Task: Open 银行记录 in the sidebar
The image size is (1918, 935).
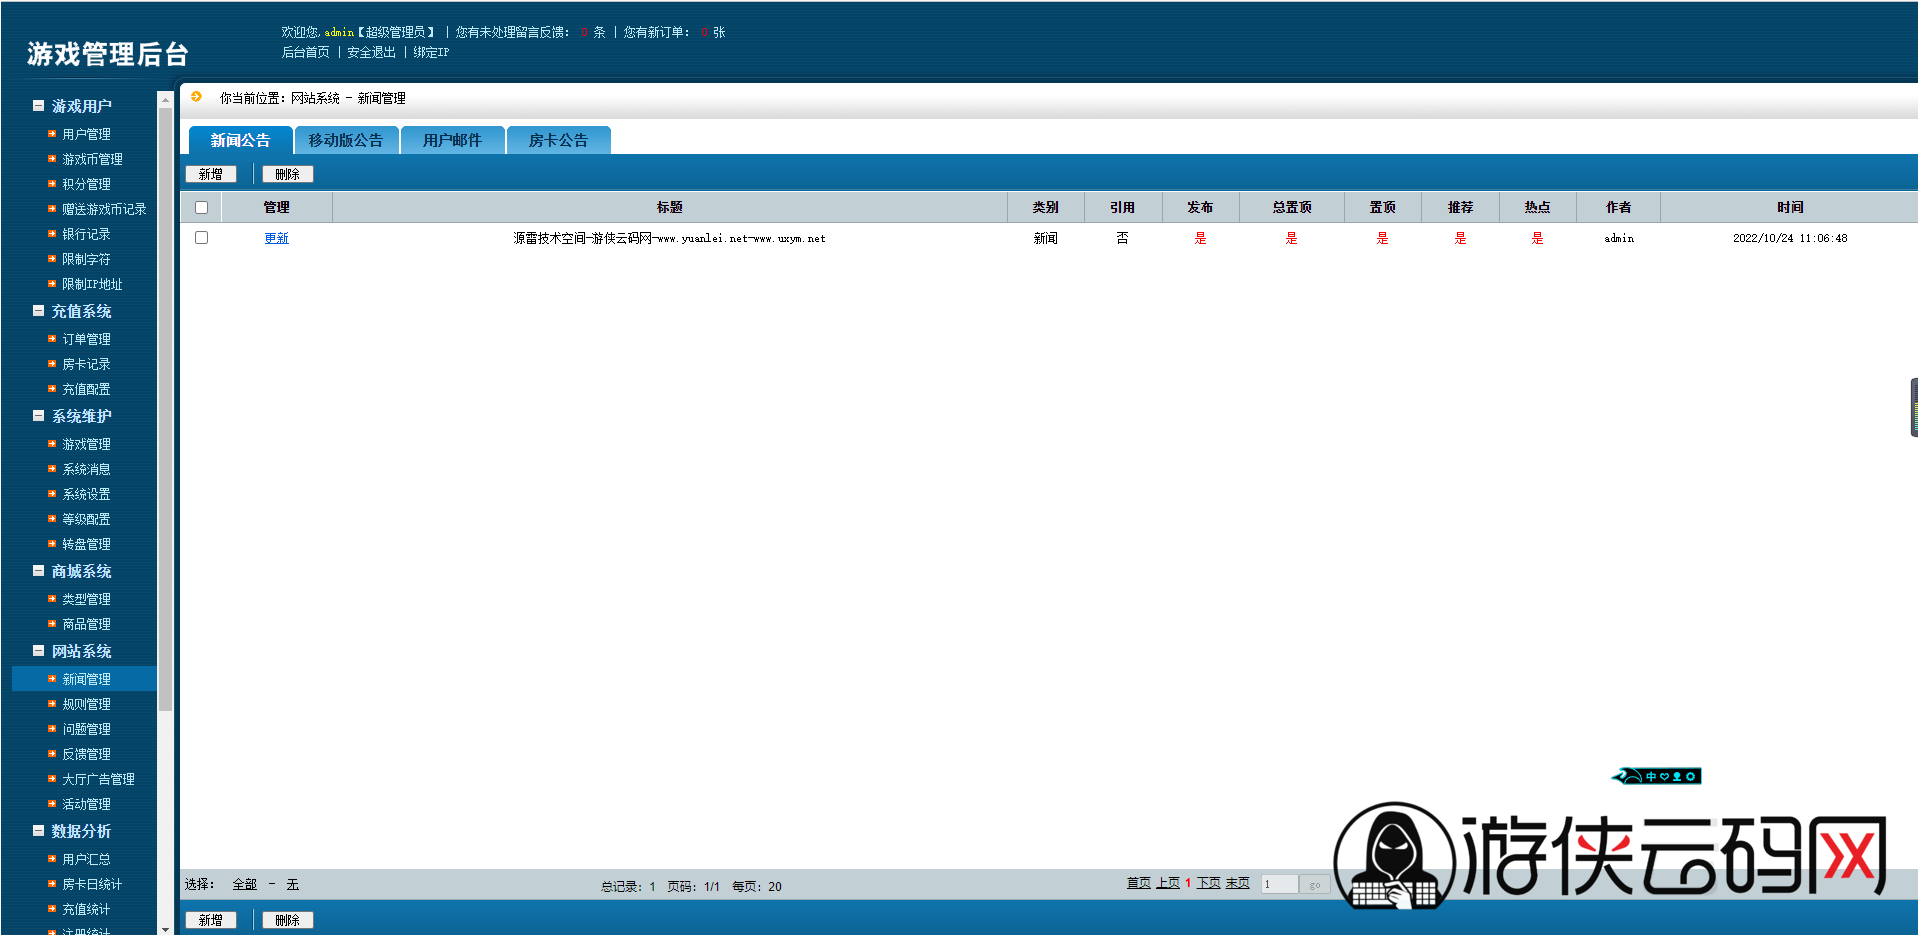Action: click(x=86, y=234)
